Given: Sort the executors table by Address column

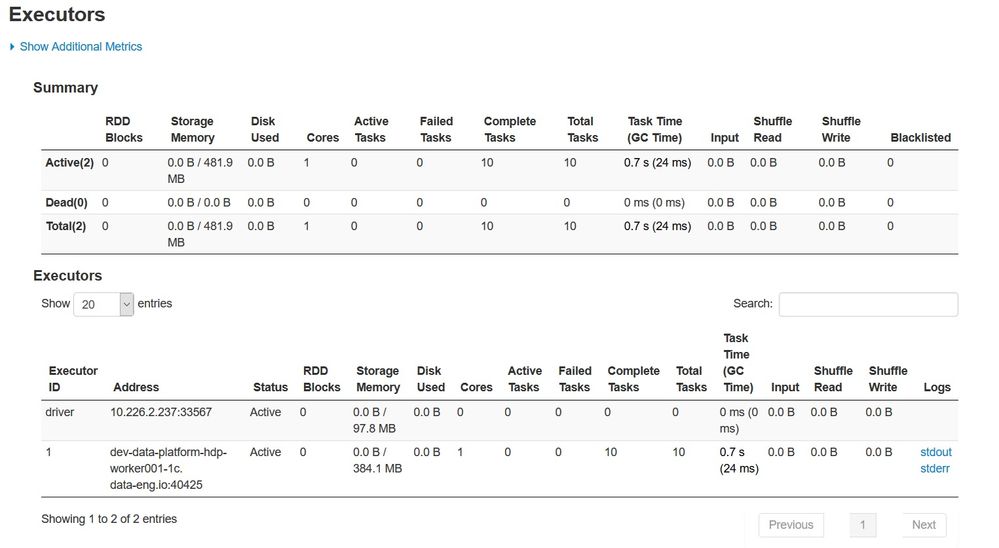Looking at the screenshot, I should [x=136, y=387].
